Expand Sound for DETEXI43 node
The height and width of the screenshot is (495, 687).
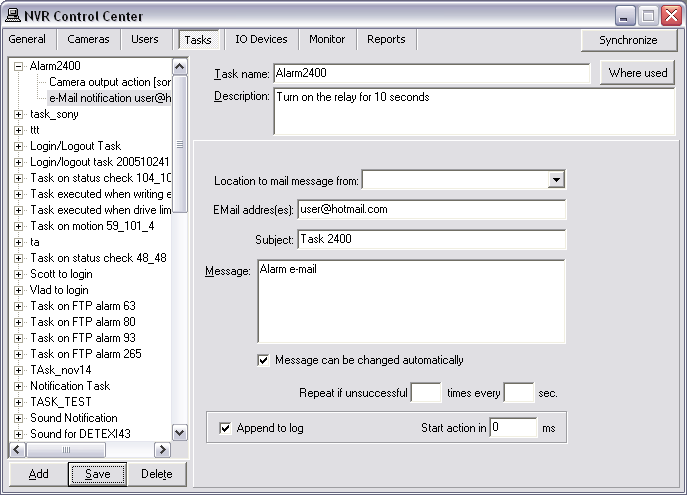coord(18,435)
